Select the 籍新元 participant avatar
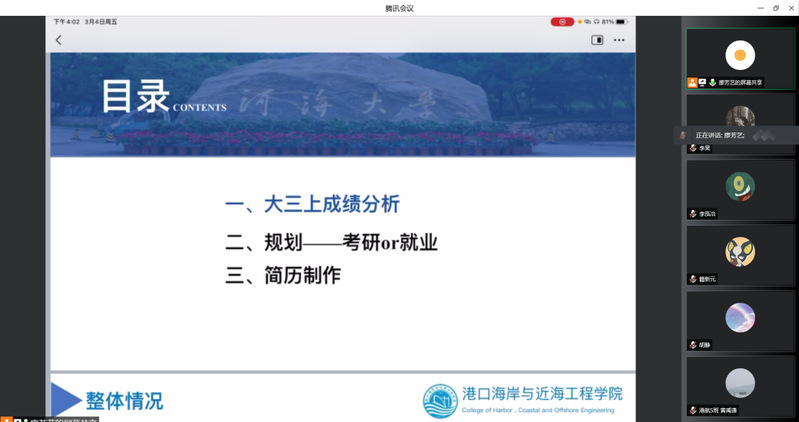This screenshot has height=422, width=799. pyautogui.click(x=740, y=251)
